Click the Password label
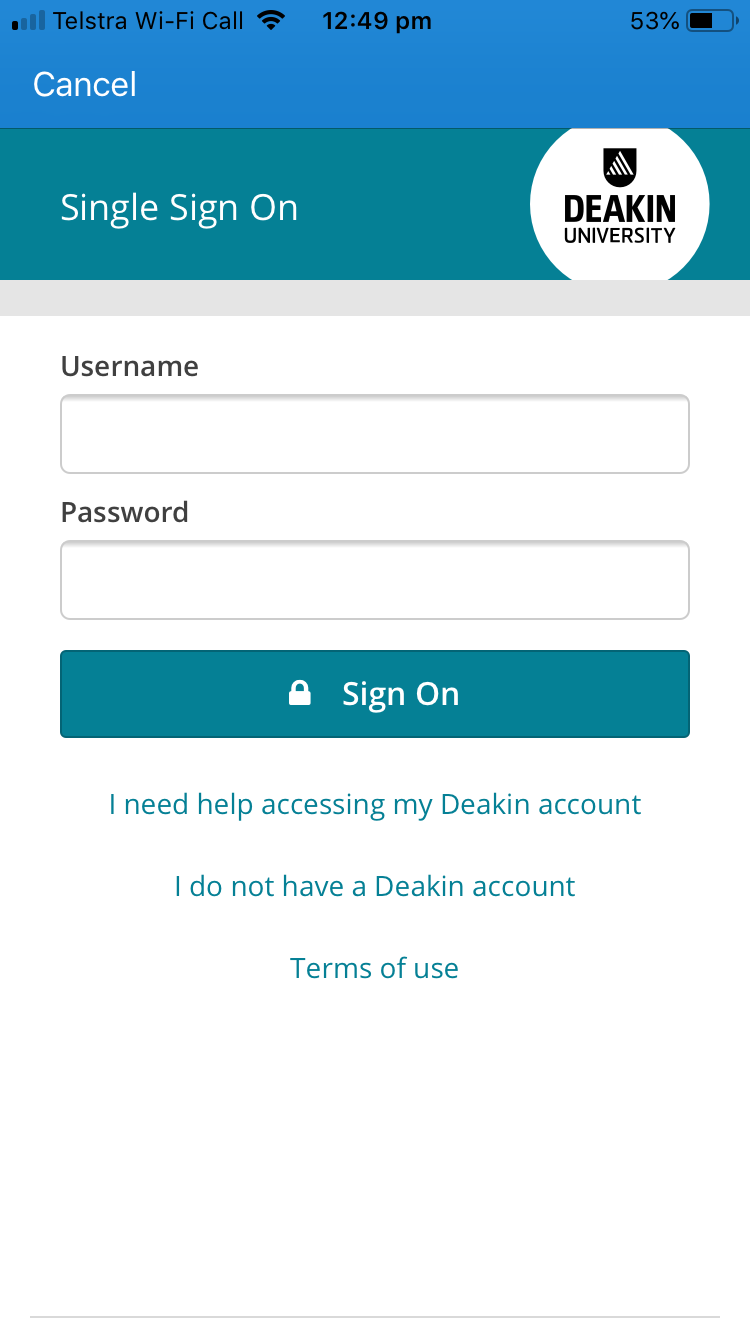This screenshot has height=1334, width=750. (x=125, y=513)
